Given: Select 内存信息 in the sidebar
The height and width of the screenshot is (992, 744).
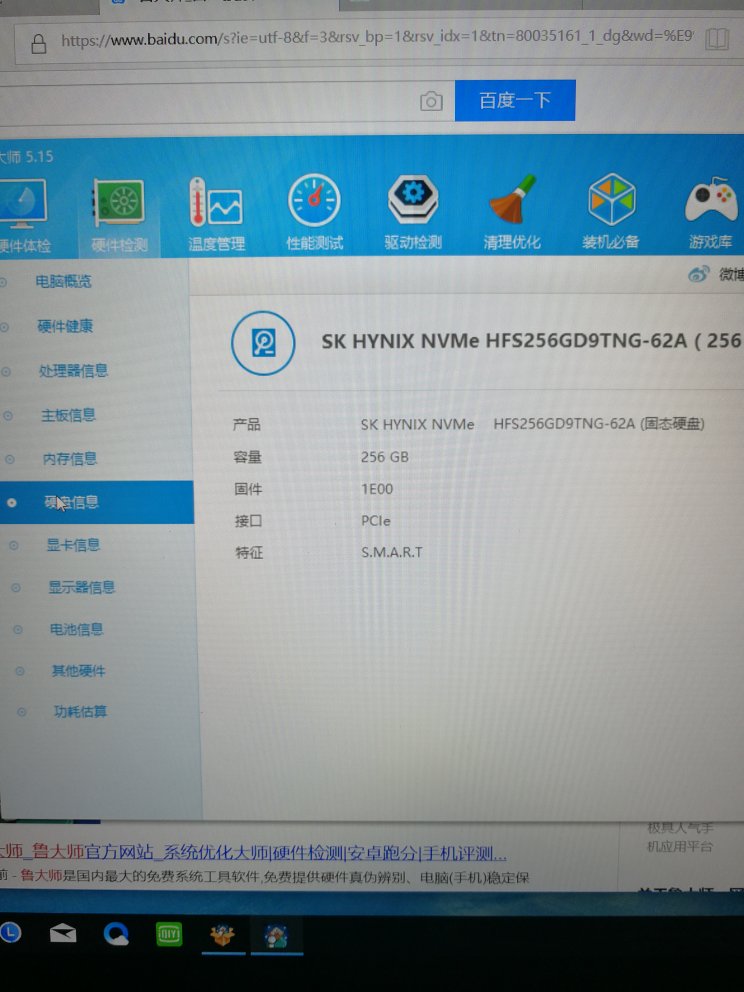Looking at the screenshot, I should click(x=70, y=459).
